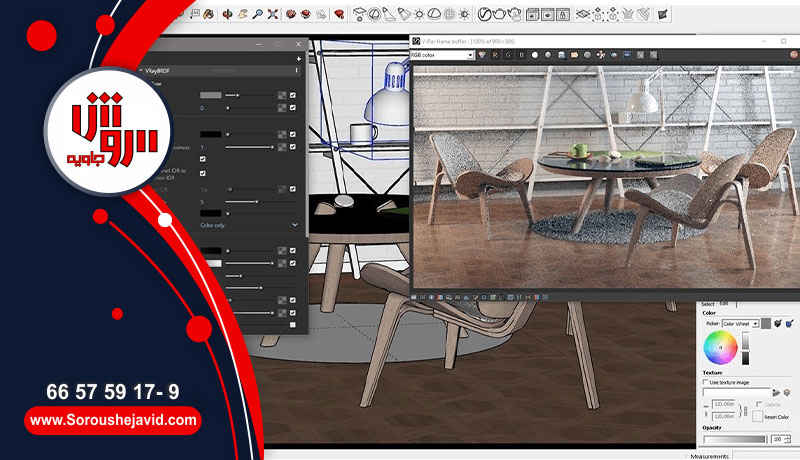
Task: Select the Zoom magnifier tool
Action: click(258, 14)
